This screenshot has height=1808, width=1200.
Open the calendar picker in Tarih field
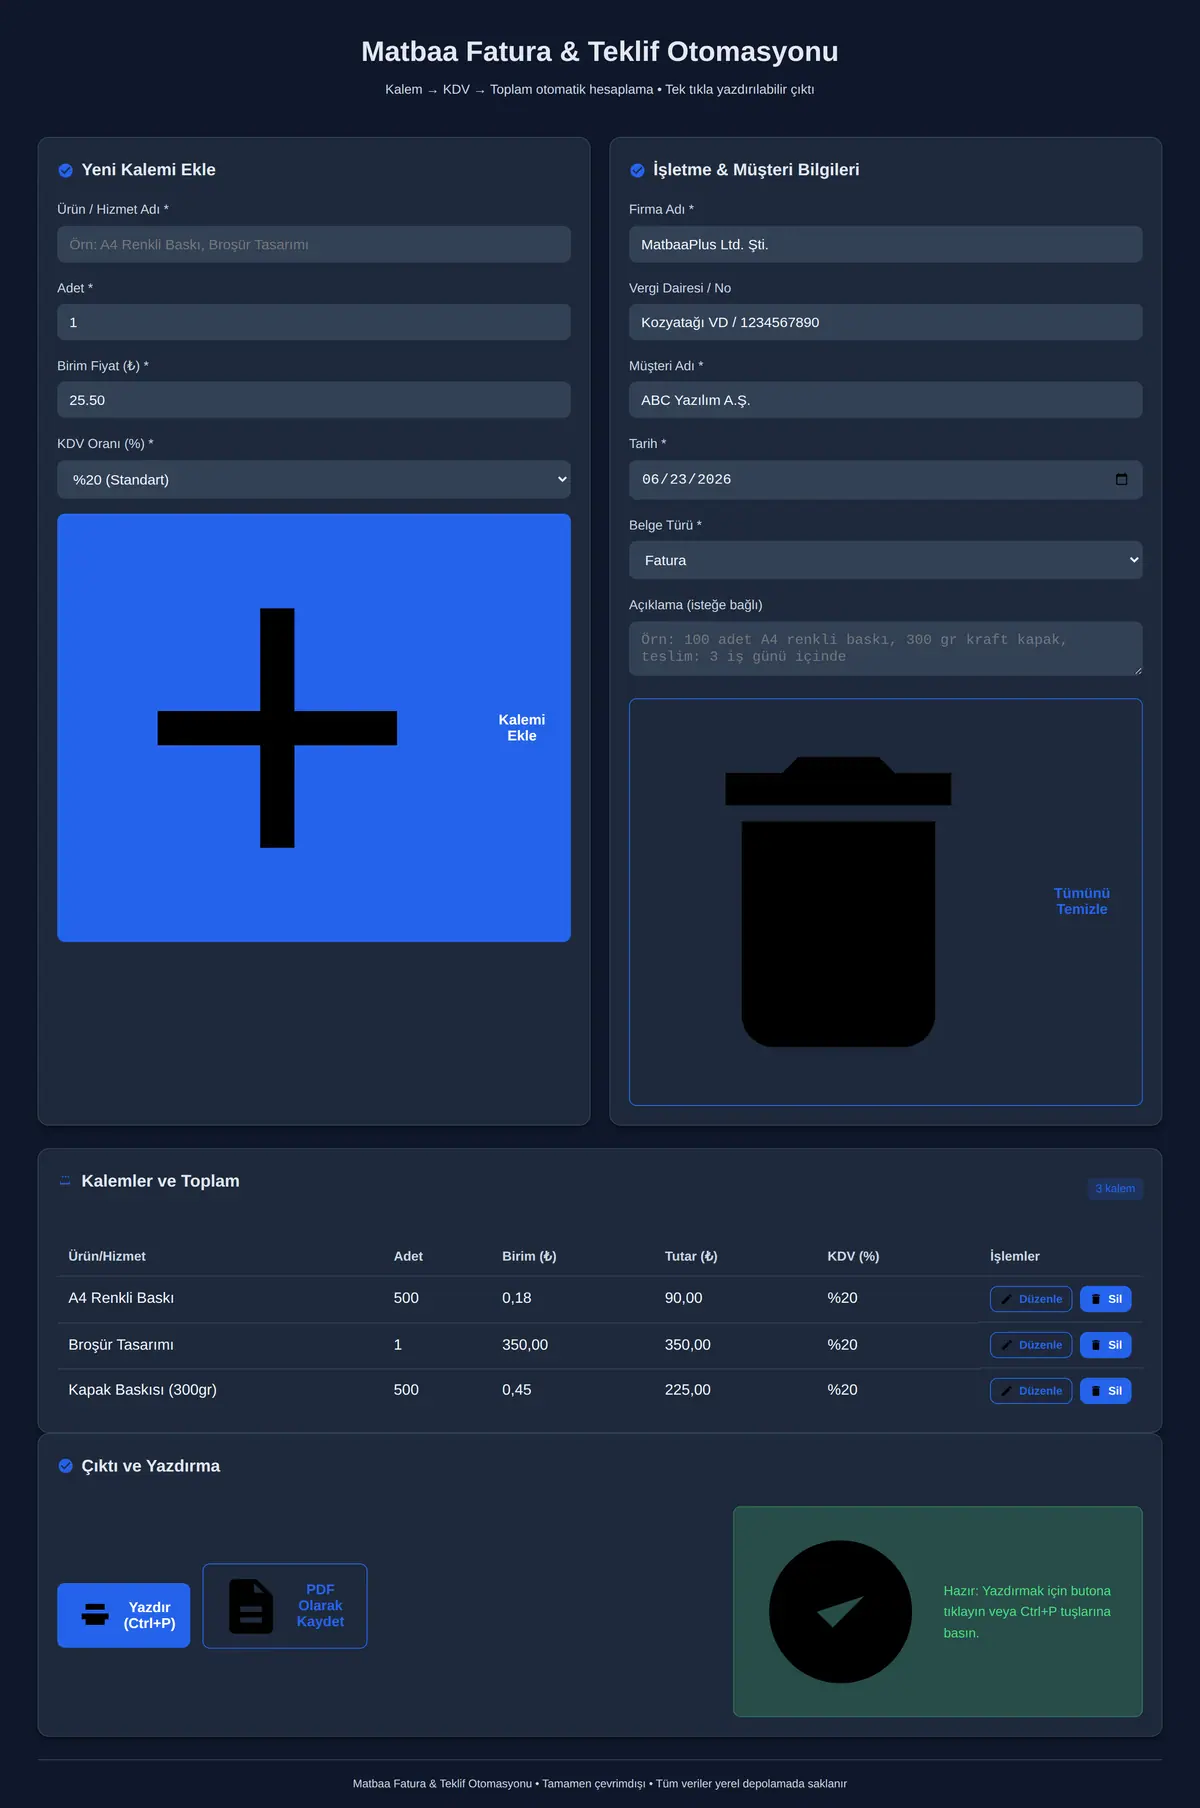[1121, 479]
